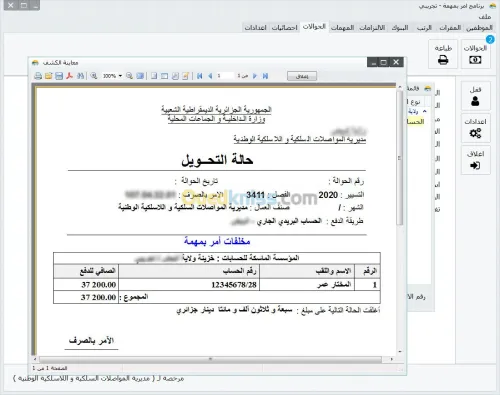This screenshot has height=395, width=500.
Task: Save the report with the diskette icon
Action: (59, 76)
